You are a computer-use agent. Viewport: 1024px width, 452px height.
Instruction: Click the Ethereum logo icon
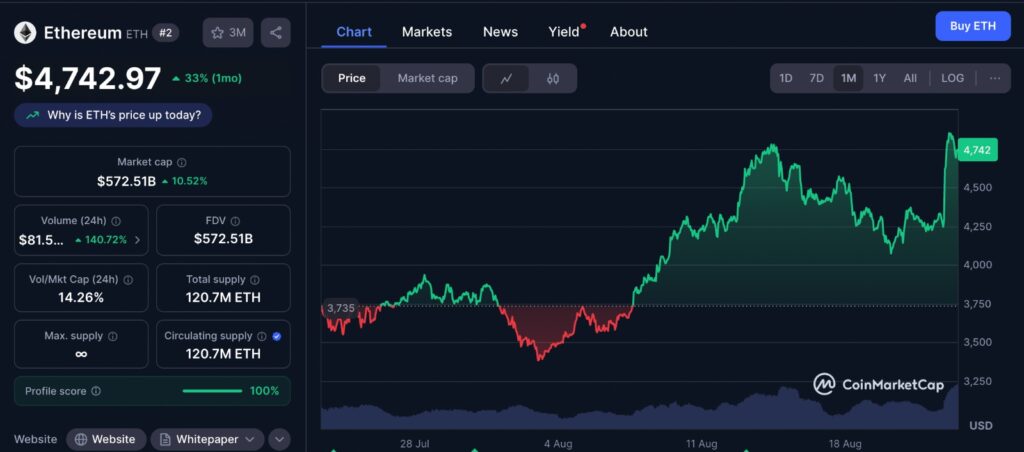click(x=25, y=33)
